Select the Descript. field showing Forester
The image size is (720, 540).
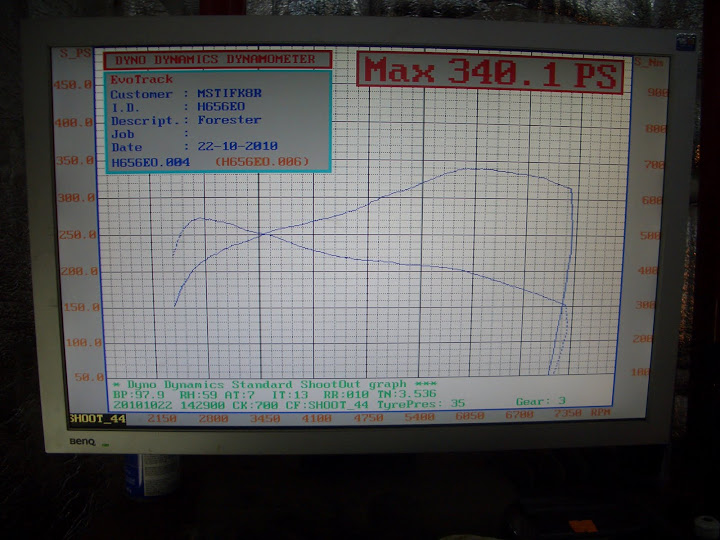point(229,120)
